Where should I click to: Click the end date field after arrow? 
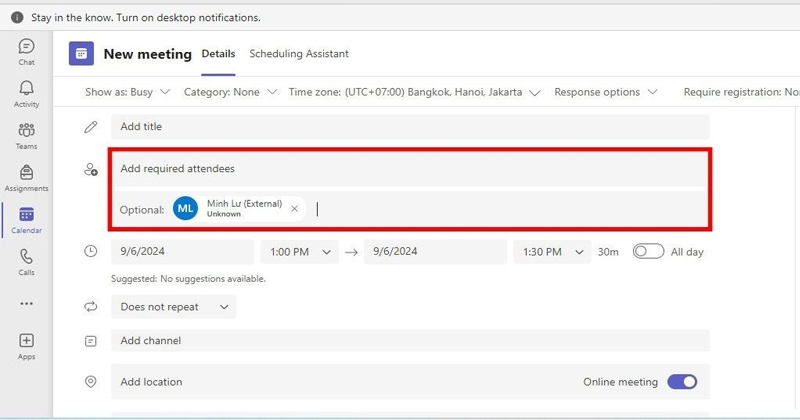click(435, 252)
